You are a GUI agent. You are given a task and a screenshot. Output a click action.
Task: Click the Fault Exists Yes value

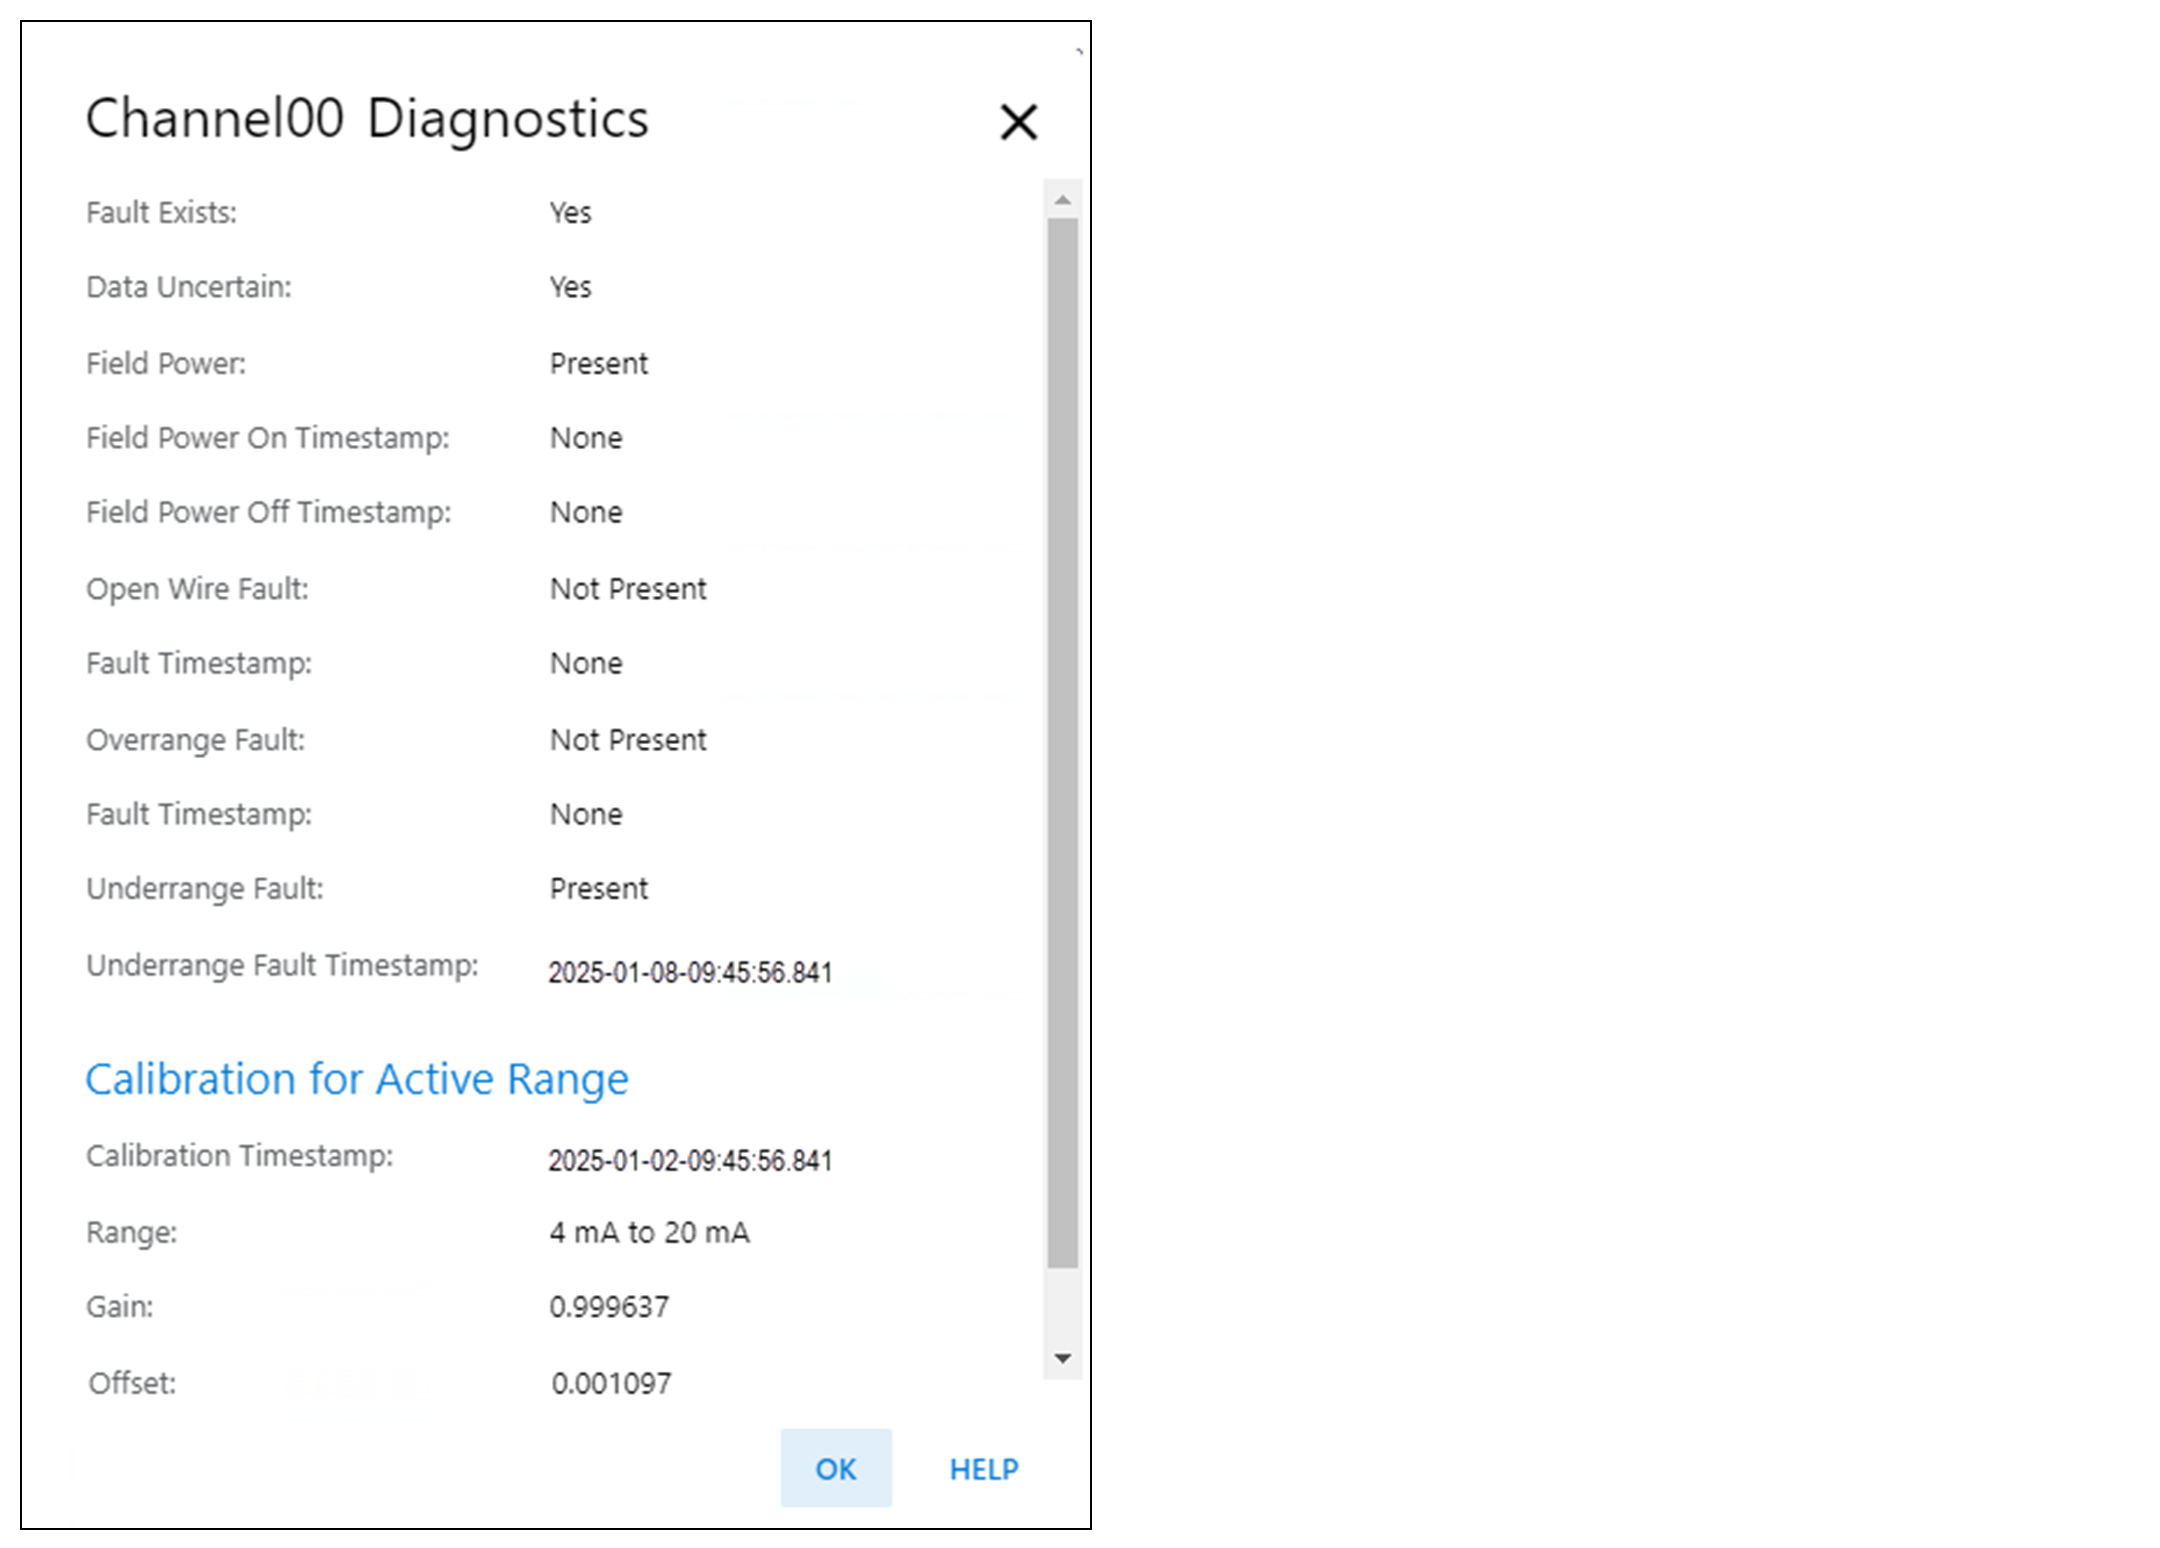tap(570, 212)
